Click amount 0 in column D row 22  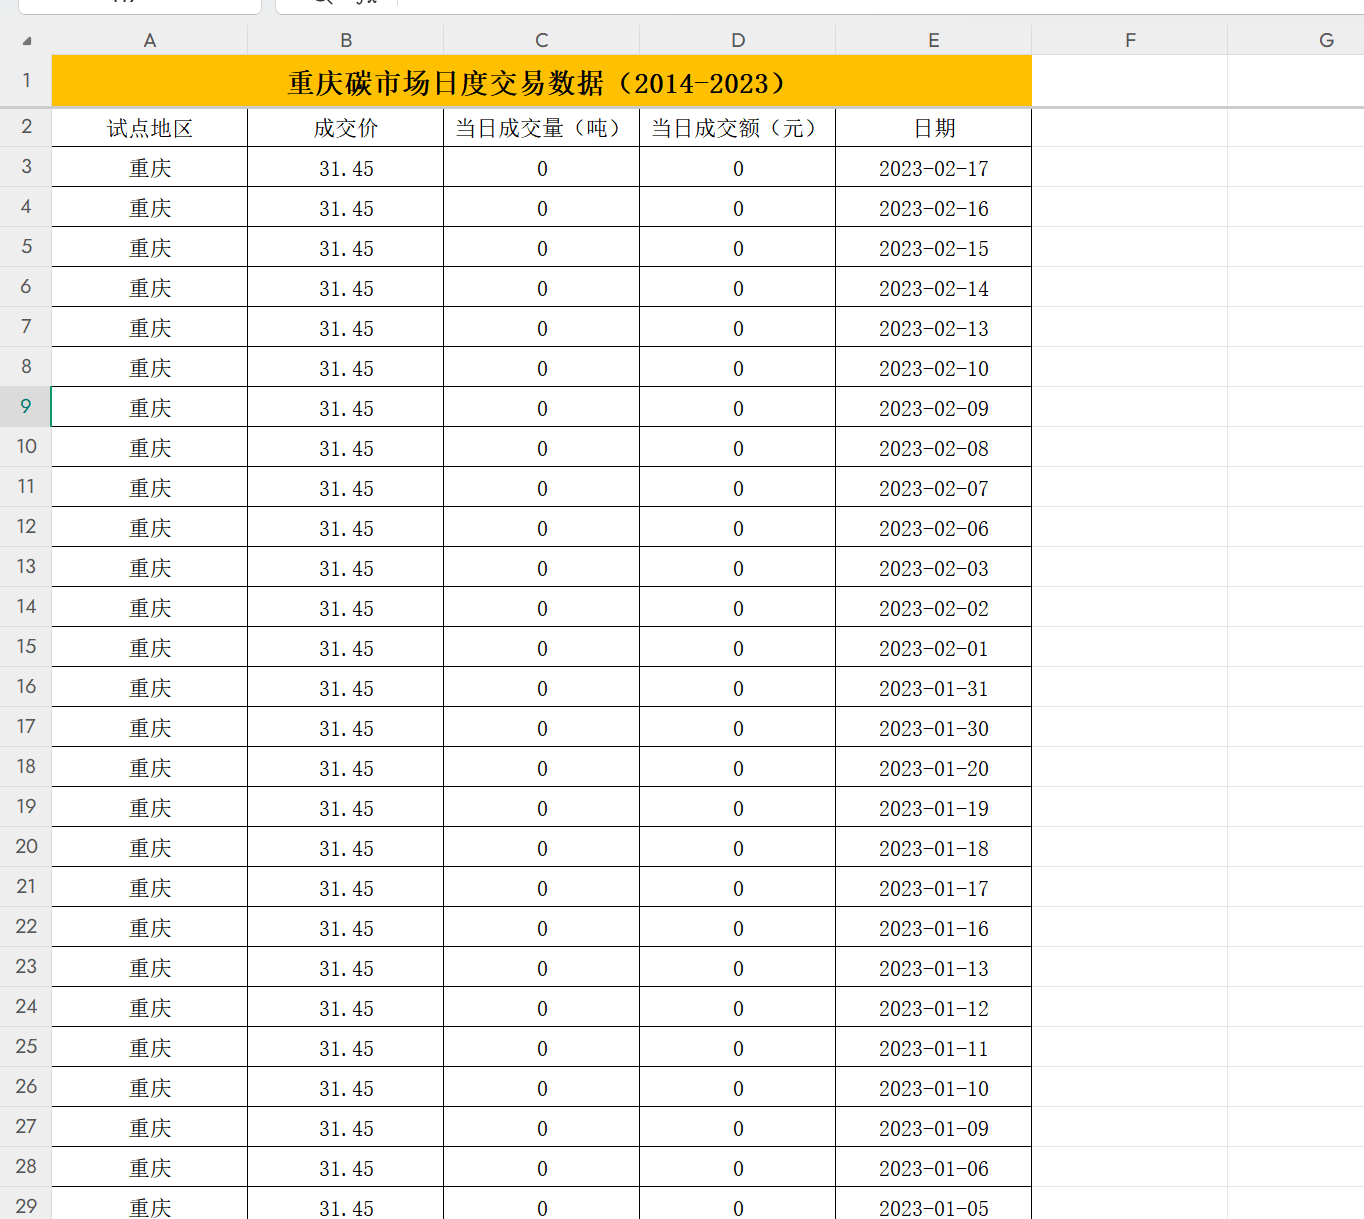pyautogui.click(x=738, y=928)
